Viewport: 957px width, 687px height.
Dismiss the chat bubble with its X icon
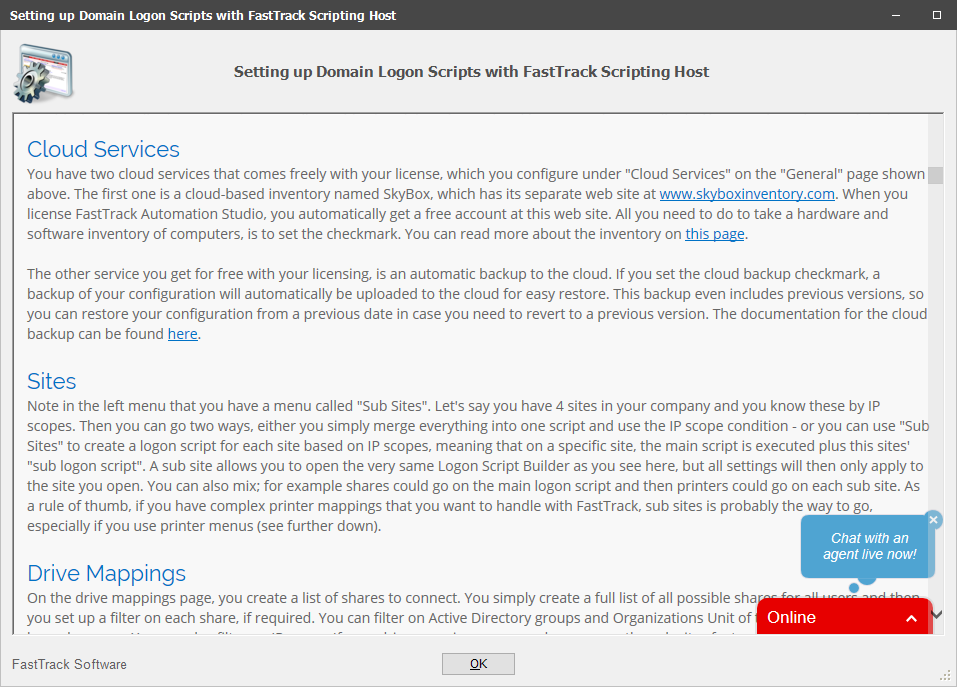933,520
